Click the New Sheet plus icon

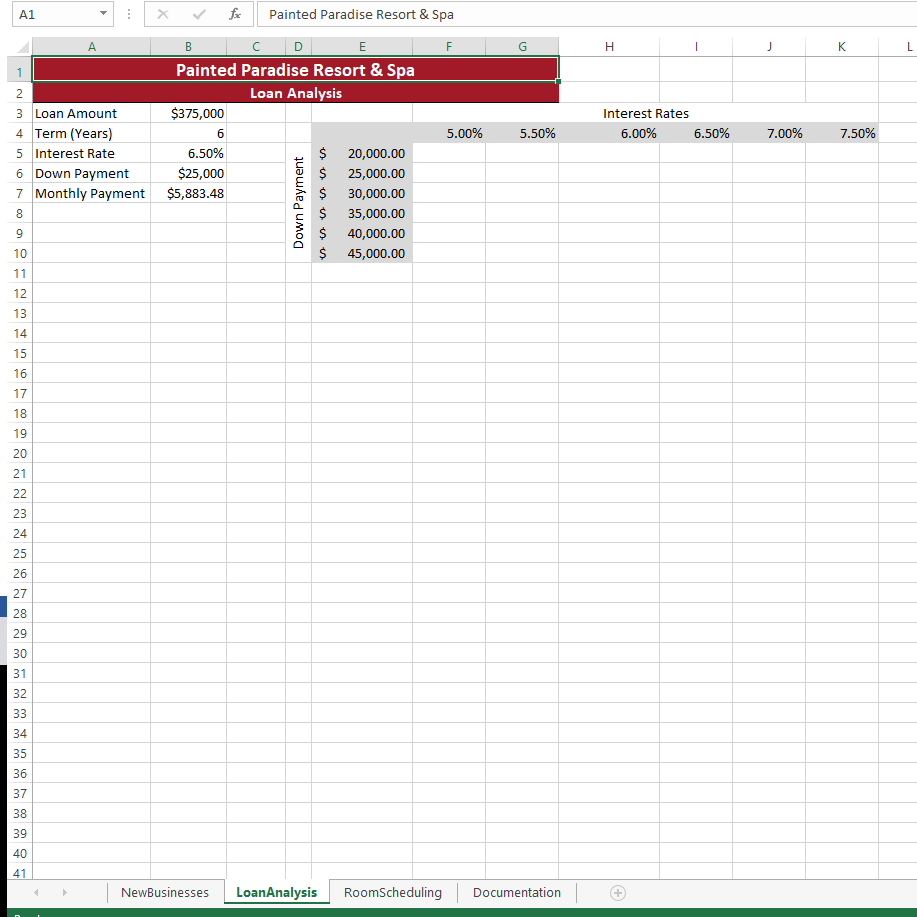[x=617, y=892]
